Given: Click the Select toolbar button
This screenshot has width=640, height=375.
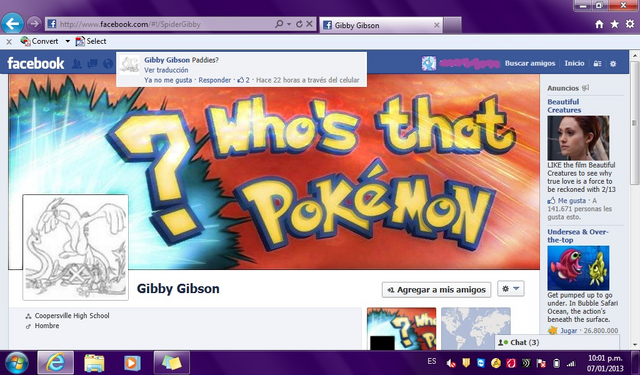Looking at the screenshot, I should tap(91, 41).
